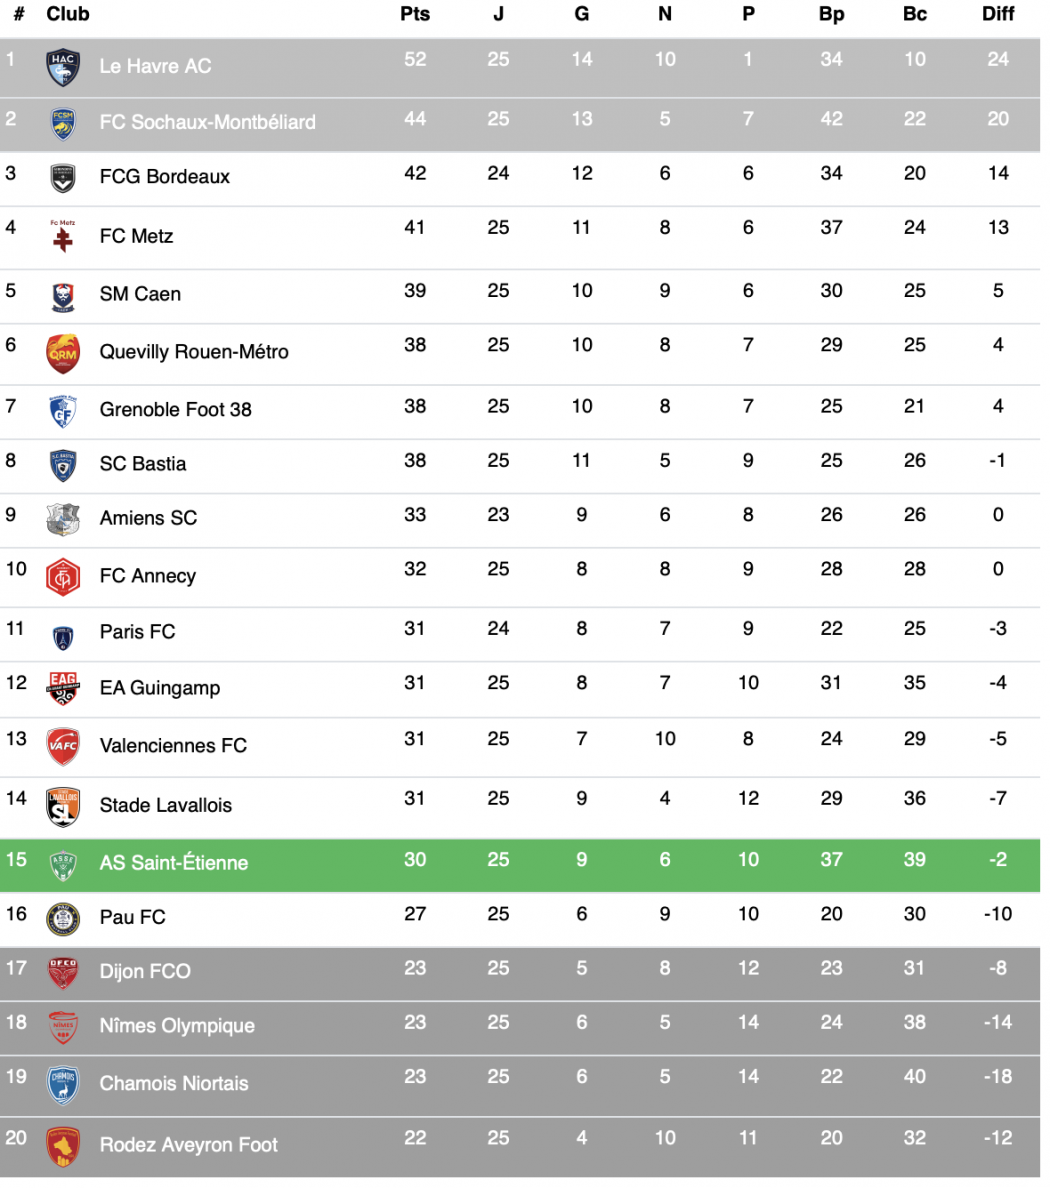
Task: Click the Rodez Aveyron Foot crest
Action: [63, 1147]
